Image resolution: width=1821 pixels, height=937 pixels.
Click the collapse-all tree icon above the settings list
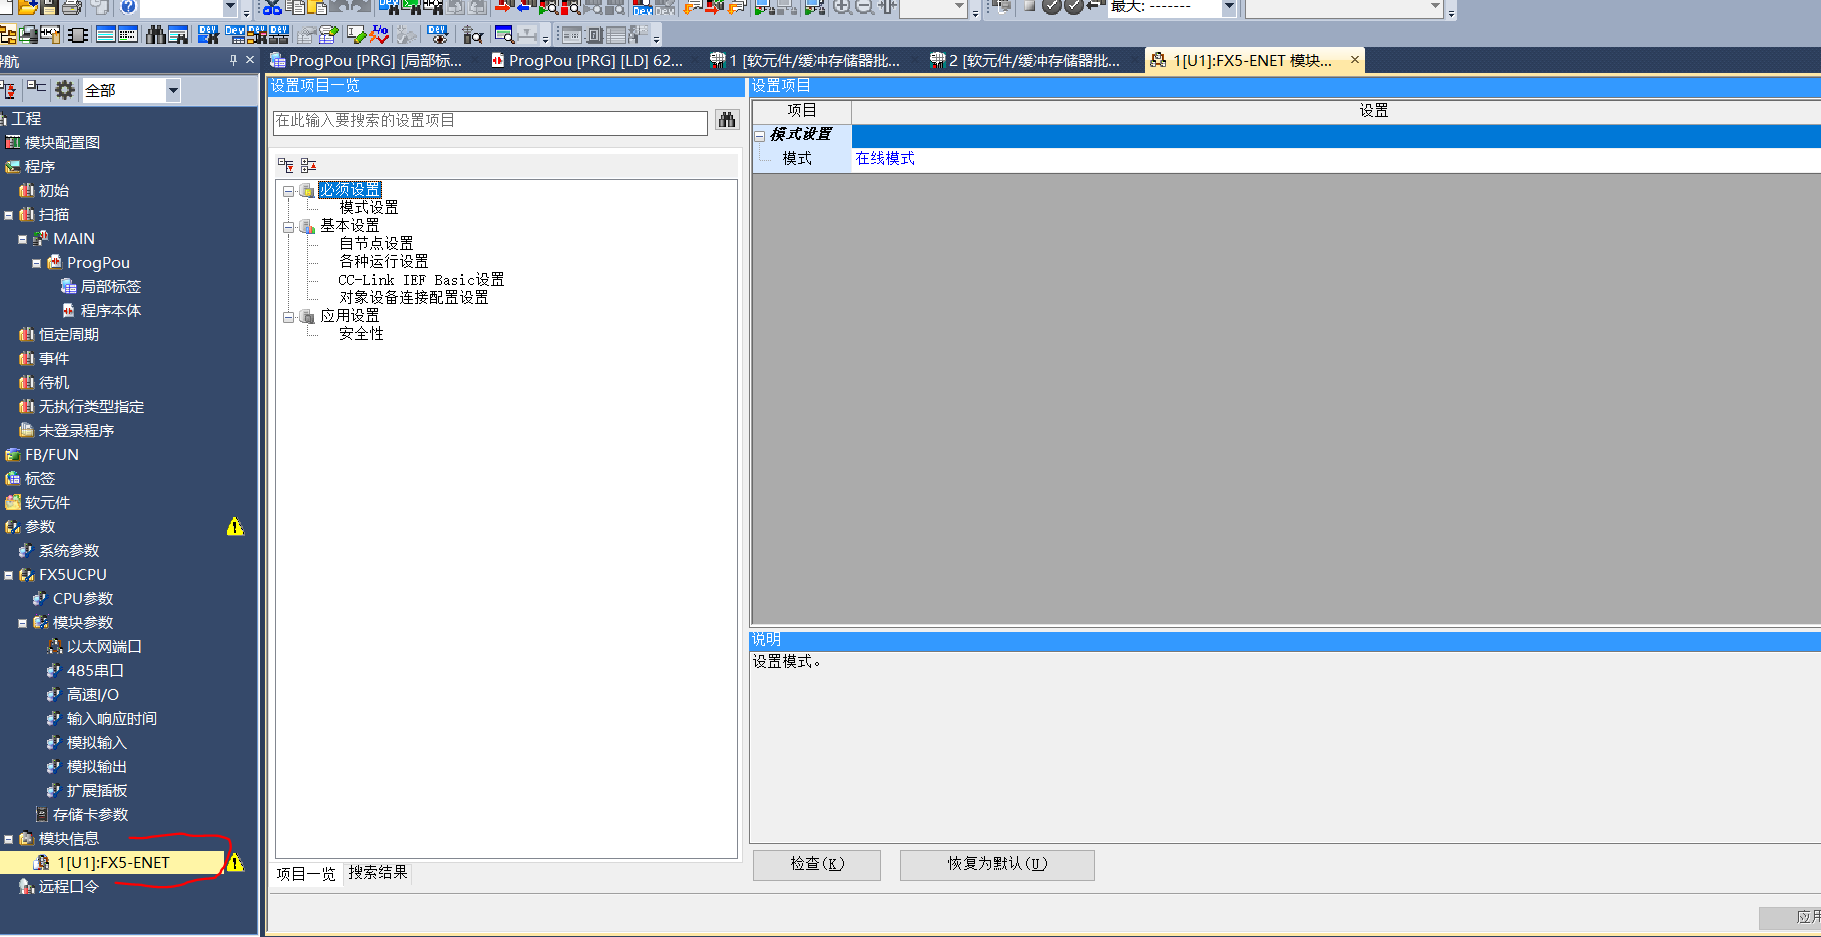(x=308, y=165)
